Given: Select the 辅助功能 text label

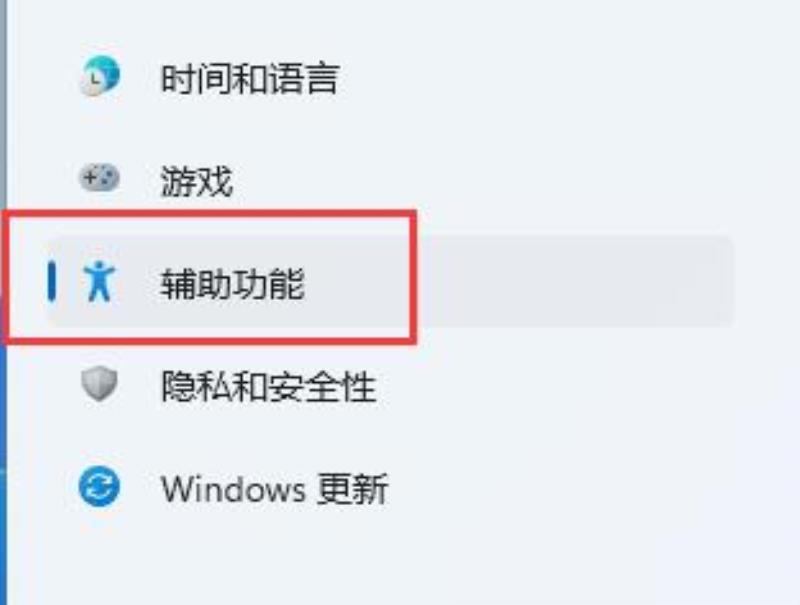Looking at the screenshot, I should (x=233, y=283).
